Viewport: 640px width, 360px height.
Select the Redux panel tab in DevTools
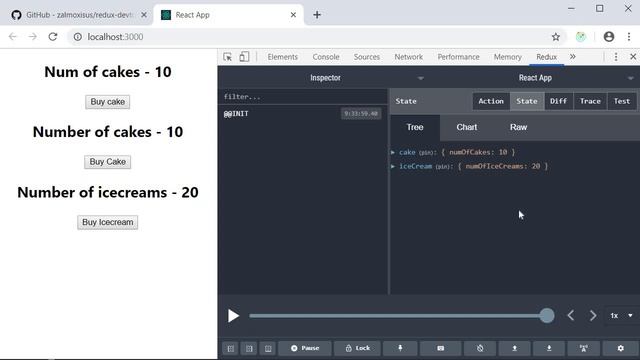tap(547, 57)
